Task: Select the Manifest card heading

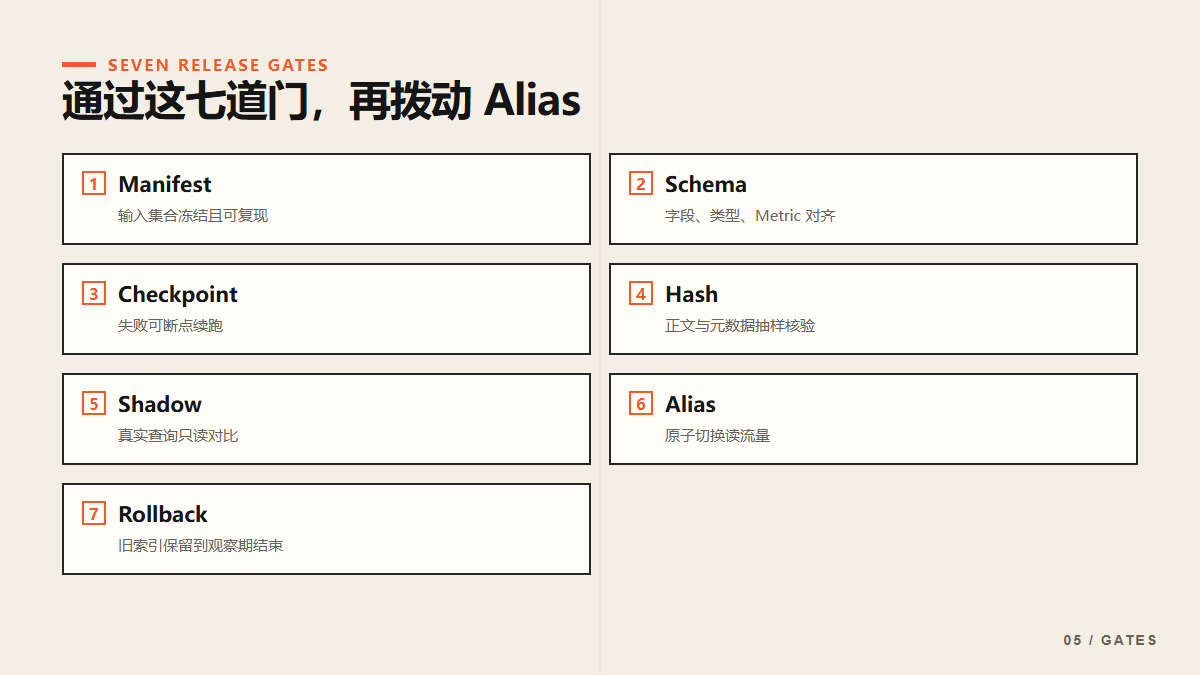Action: [165, 184]
